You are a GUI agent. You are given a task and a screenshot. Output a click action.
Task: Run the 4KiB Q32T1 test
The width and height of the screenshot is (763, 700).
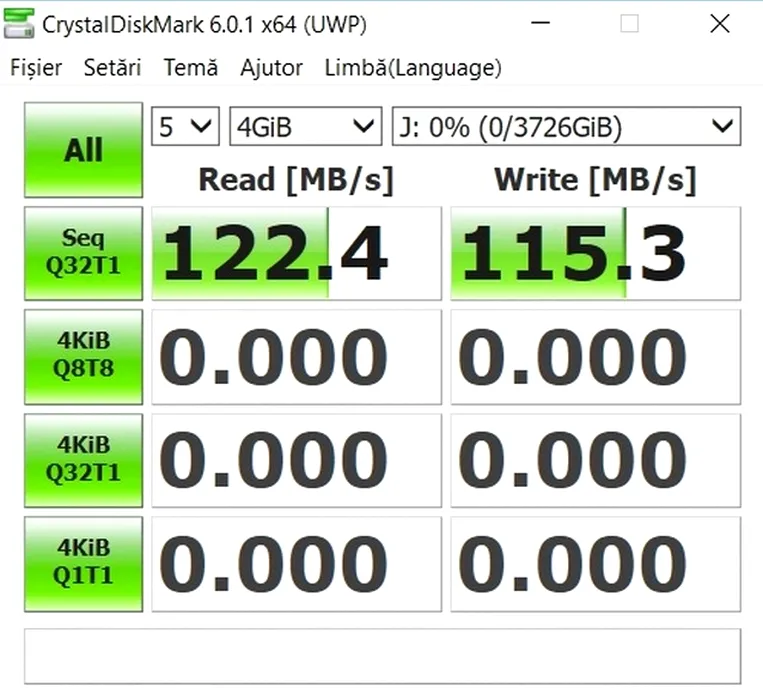pos(83,460)
